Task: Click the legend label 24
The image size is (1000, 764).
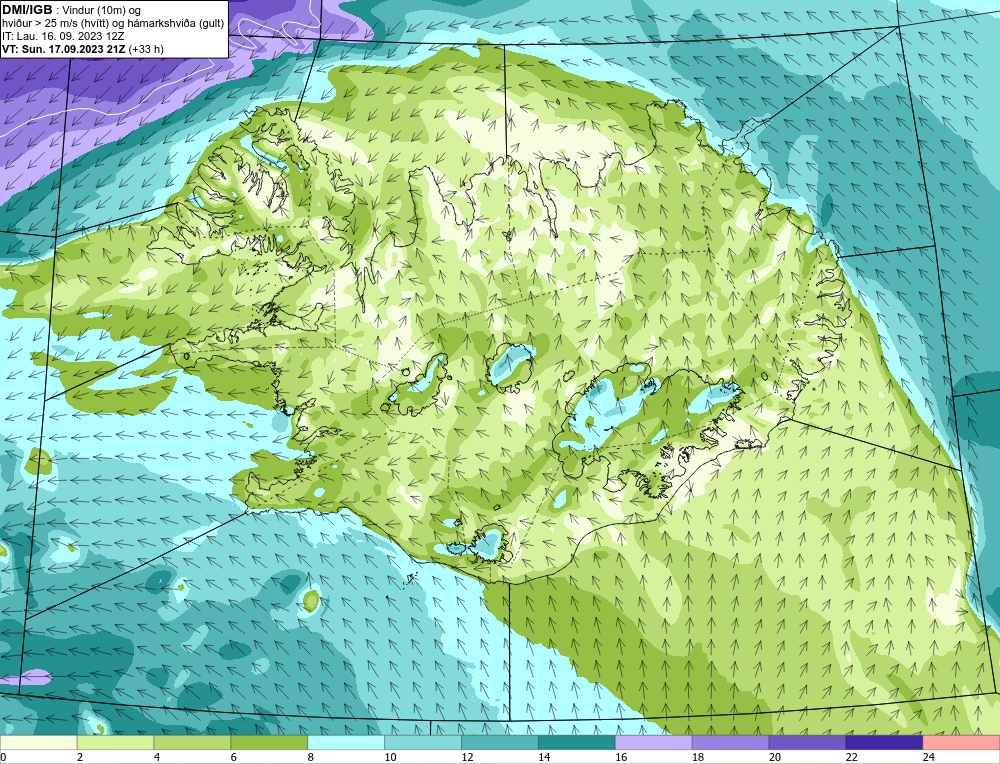Action: pyautogui.click(x=929, y=757)
